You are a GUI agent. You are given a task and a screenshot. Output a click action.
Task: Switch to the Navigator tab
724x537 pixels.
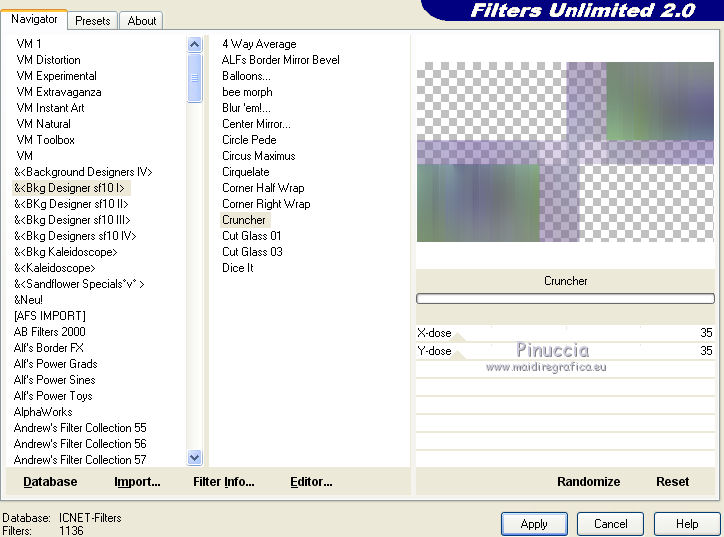tap(34, 19)
